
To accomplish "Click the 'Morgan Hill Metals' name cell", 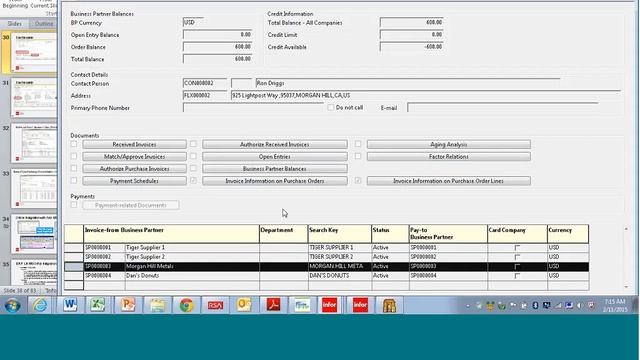I will pyautogui.click(x=192, y=267).
